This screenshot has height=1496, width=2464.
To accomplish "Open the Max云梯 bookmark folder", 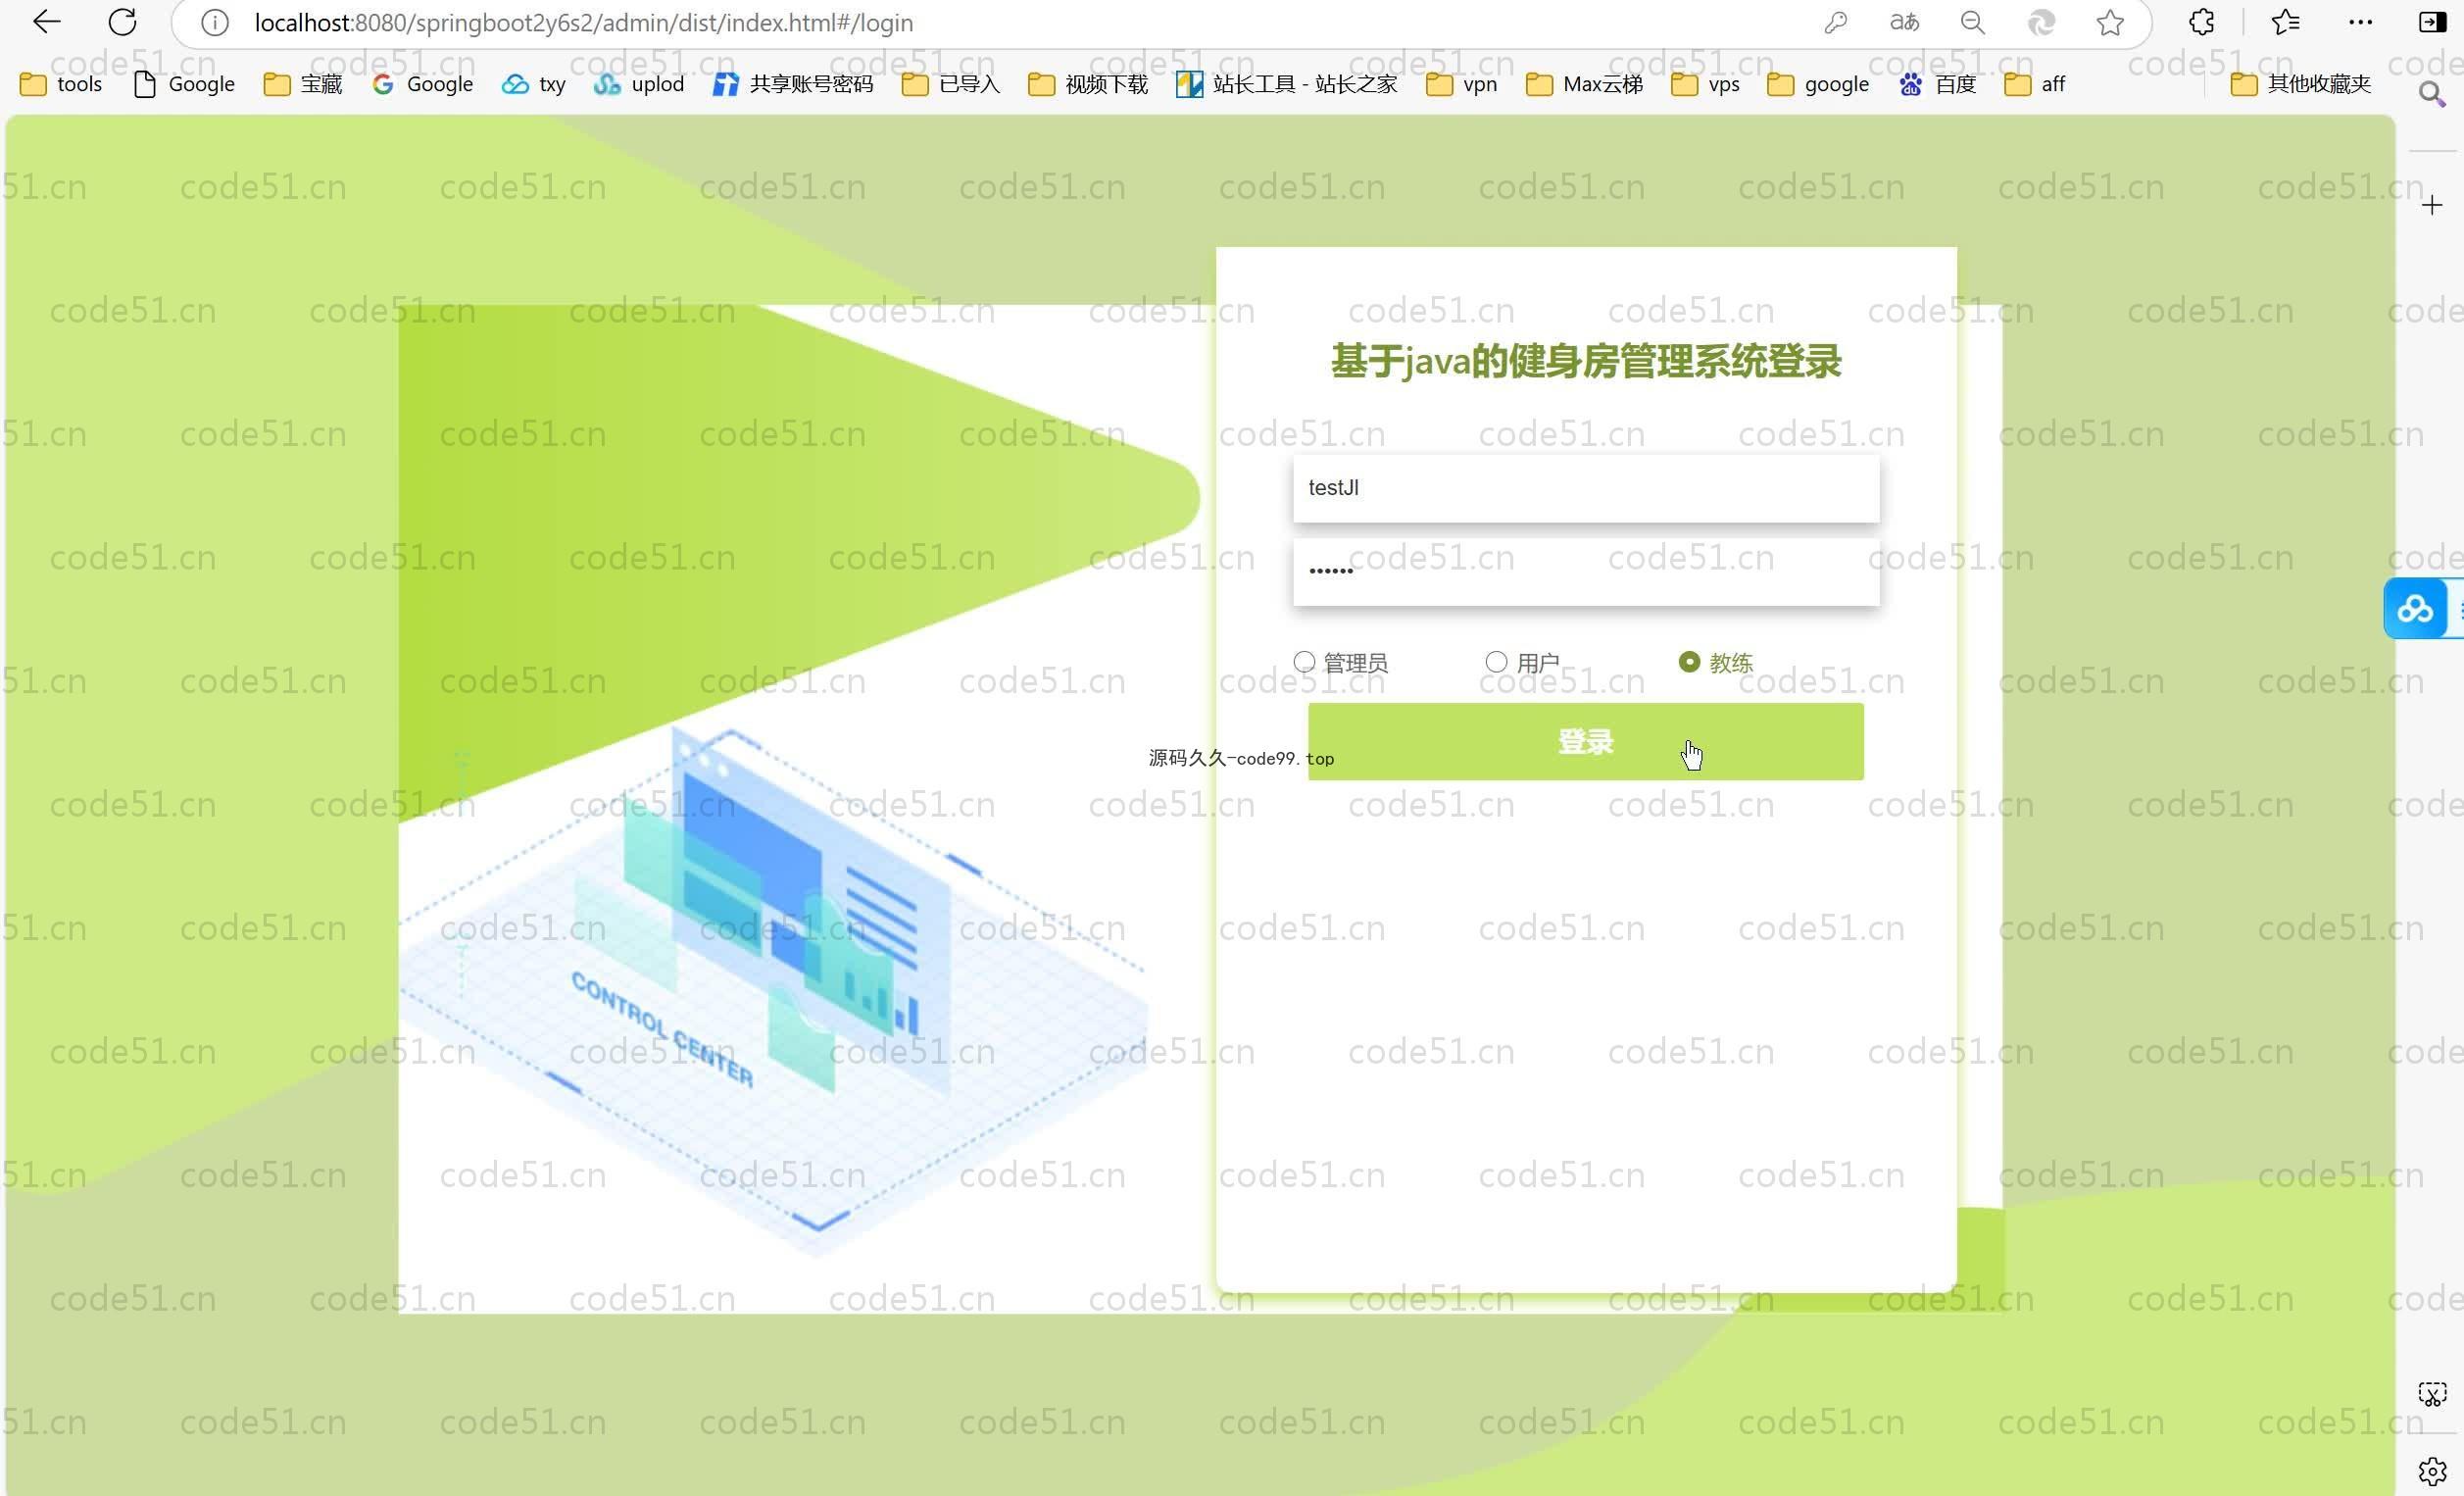I will [x=1584, y=84].
